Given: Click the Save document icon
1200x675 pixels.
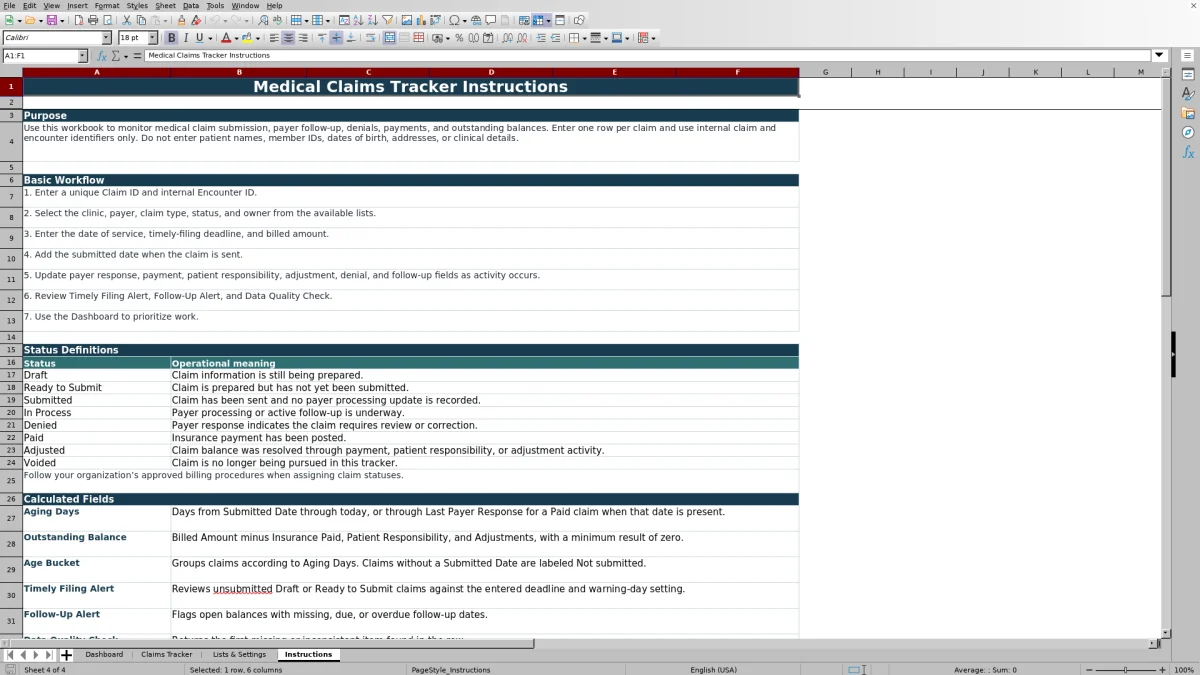Looking at the screenshot, I should point(51,20).
